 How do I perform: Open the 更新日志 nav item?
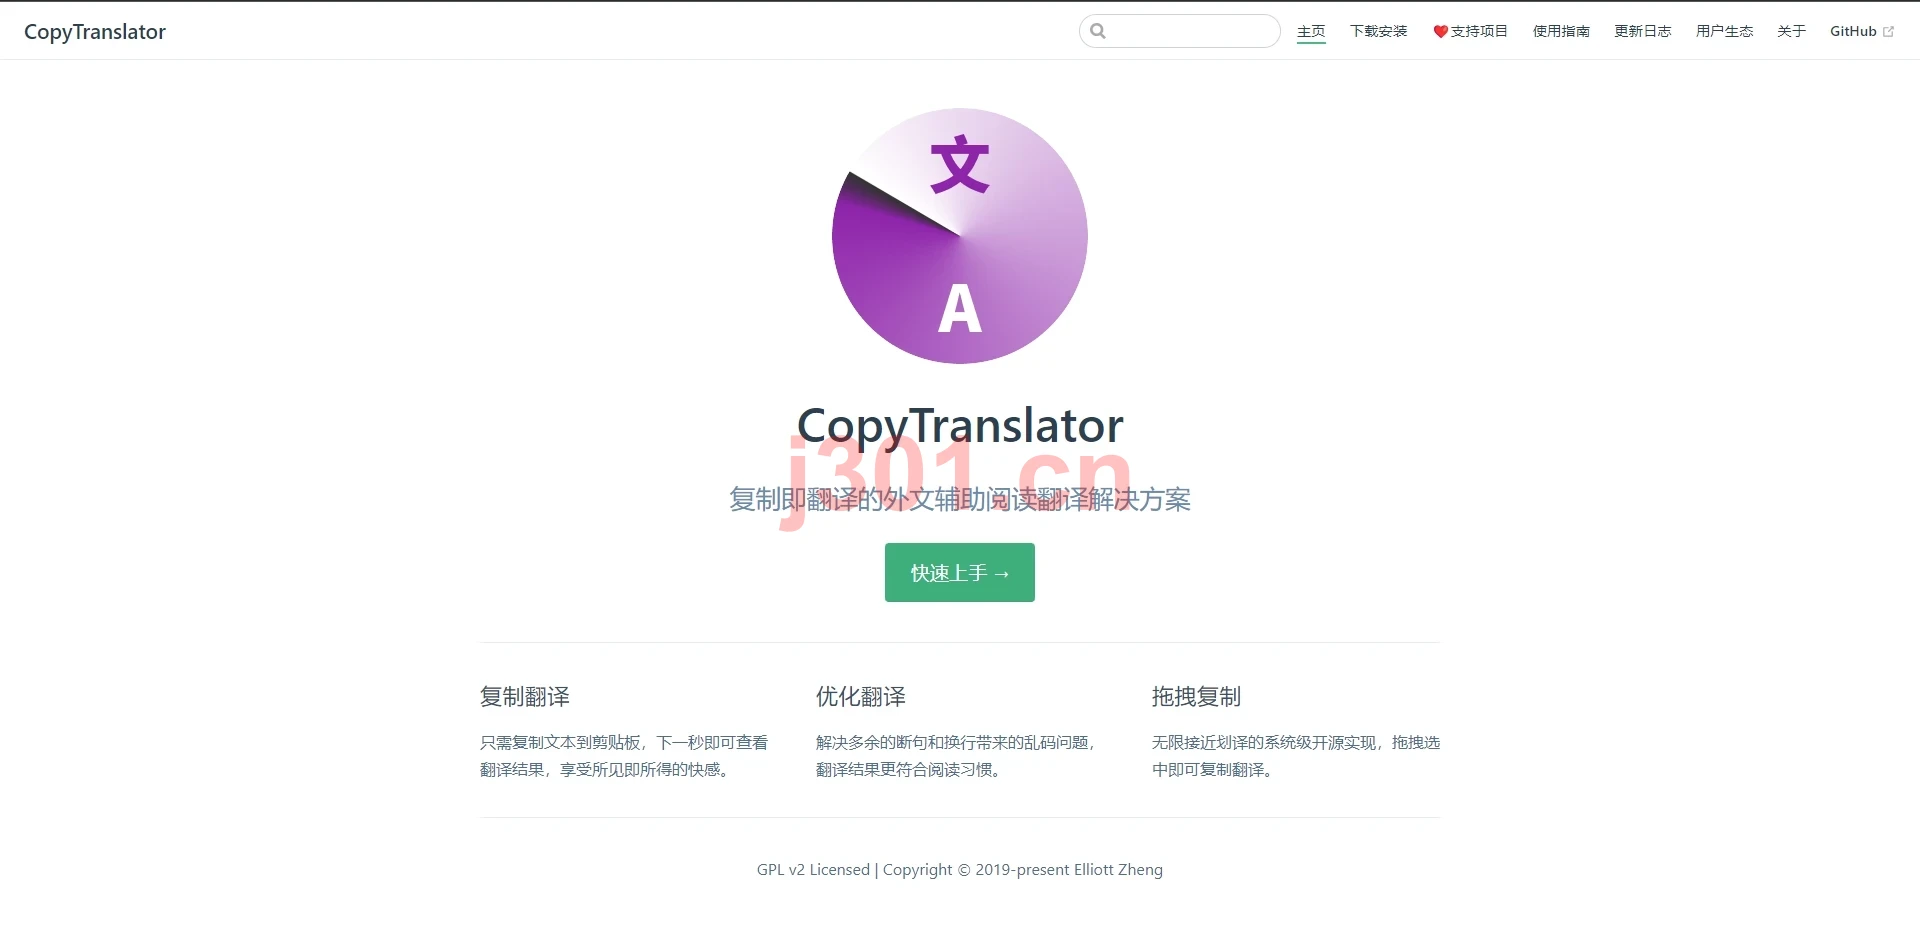click(x=1642, y=31)
